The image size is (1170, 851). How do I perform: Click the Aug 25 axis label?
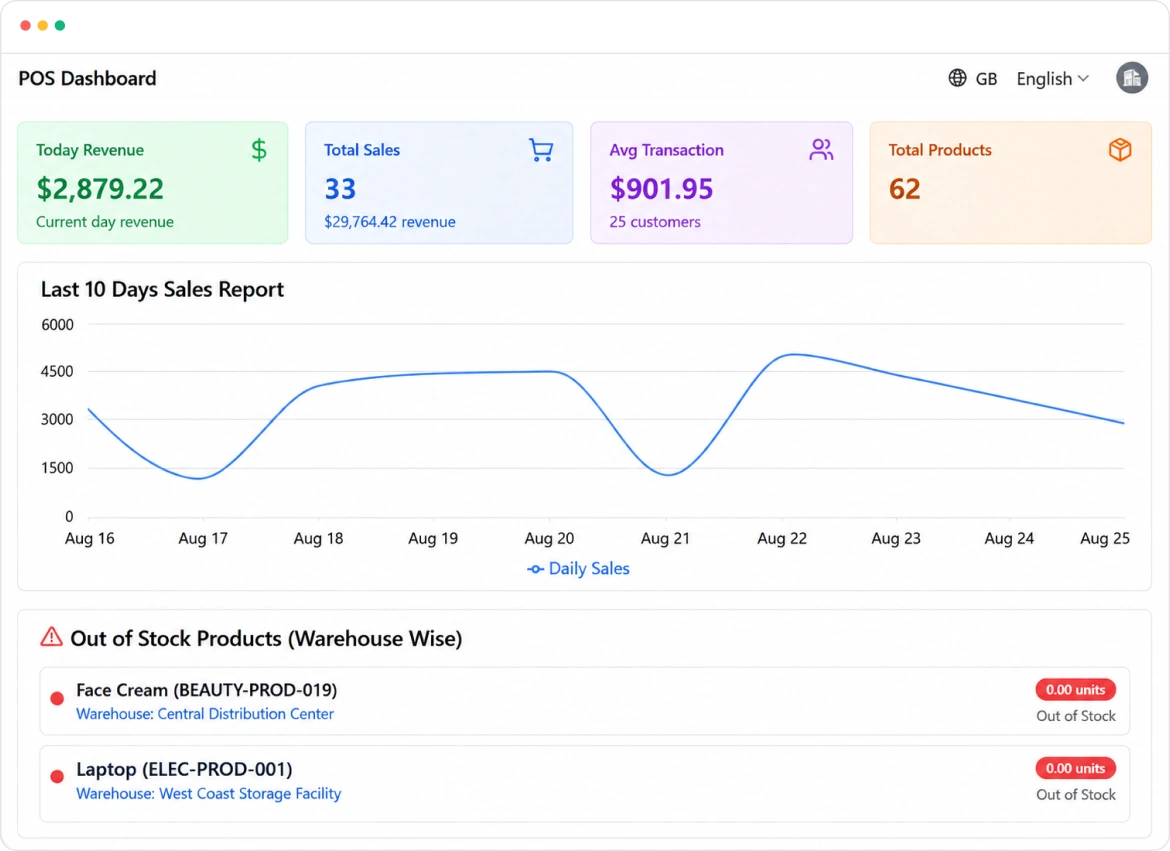(1105, 538)
